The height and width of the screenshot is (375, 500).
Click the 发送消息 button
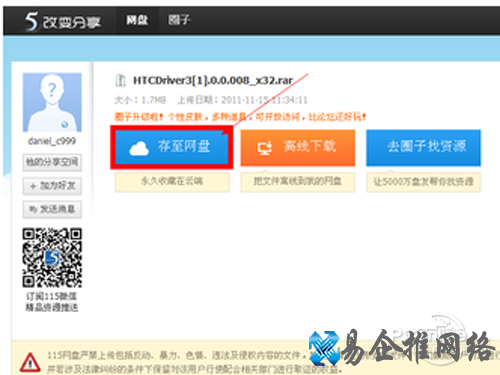pos(52,209)
